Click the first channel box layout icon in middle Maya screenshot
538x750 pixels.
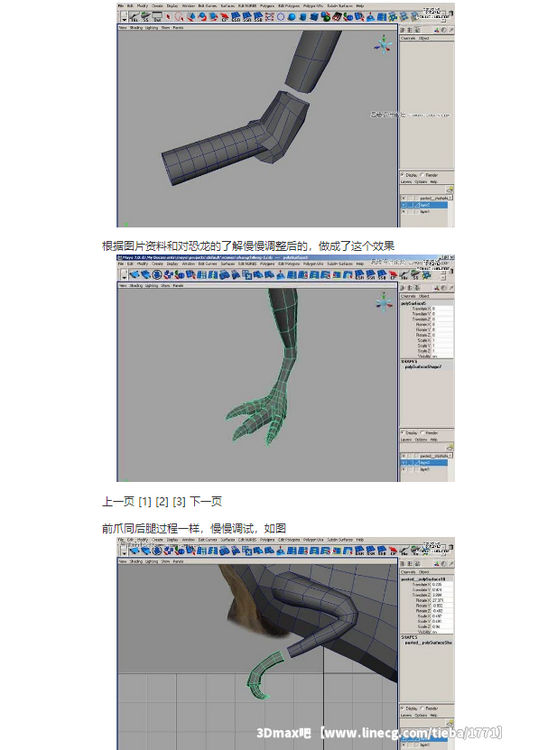(402, 288)
